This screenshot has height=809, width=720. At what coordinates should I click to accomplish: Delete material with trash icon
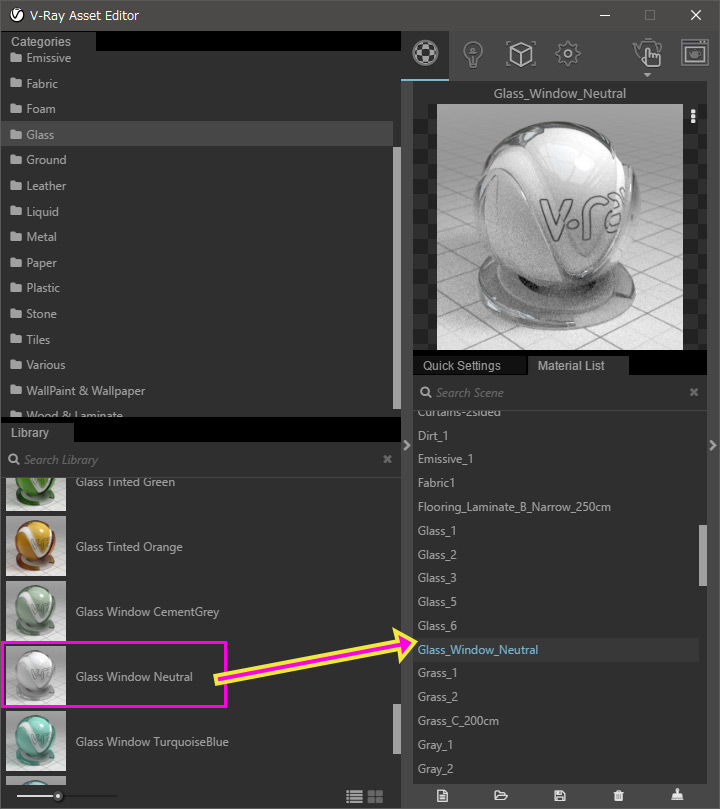pyautogui.click(x=618, y=796)
